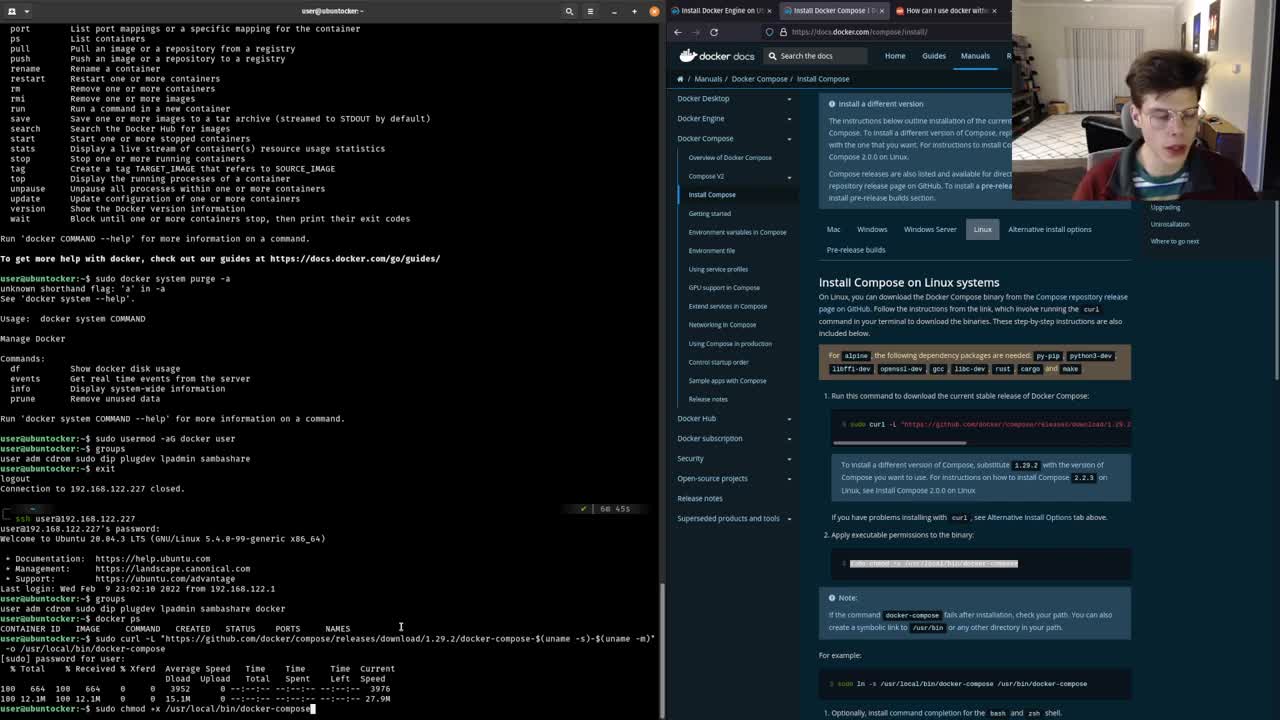The height and width of the screenshot is (720, 1280).
Task: Click the sudo chmod code block
Action: point(981,564)
